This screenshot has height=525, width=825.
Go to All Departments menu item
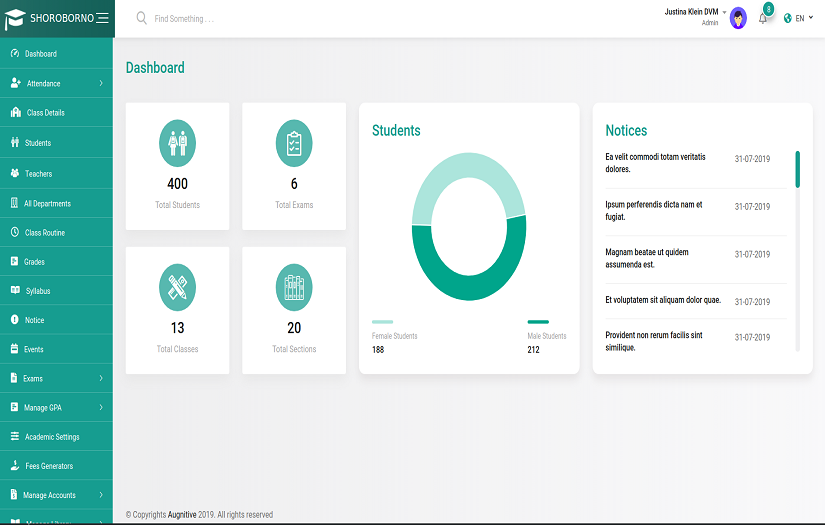pos(47,203)
